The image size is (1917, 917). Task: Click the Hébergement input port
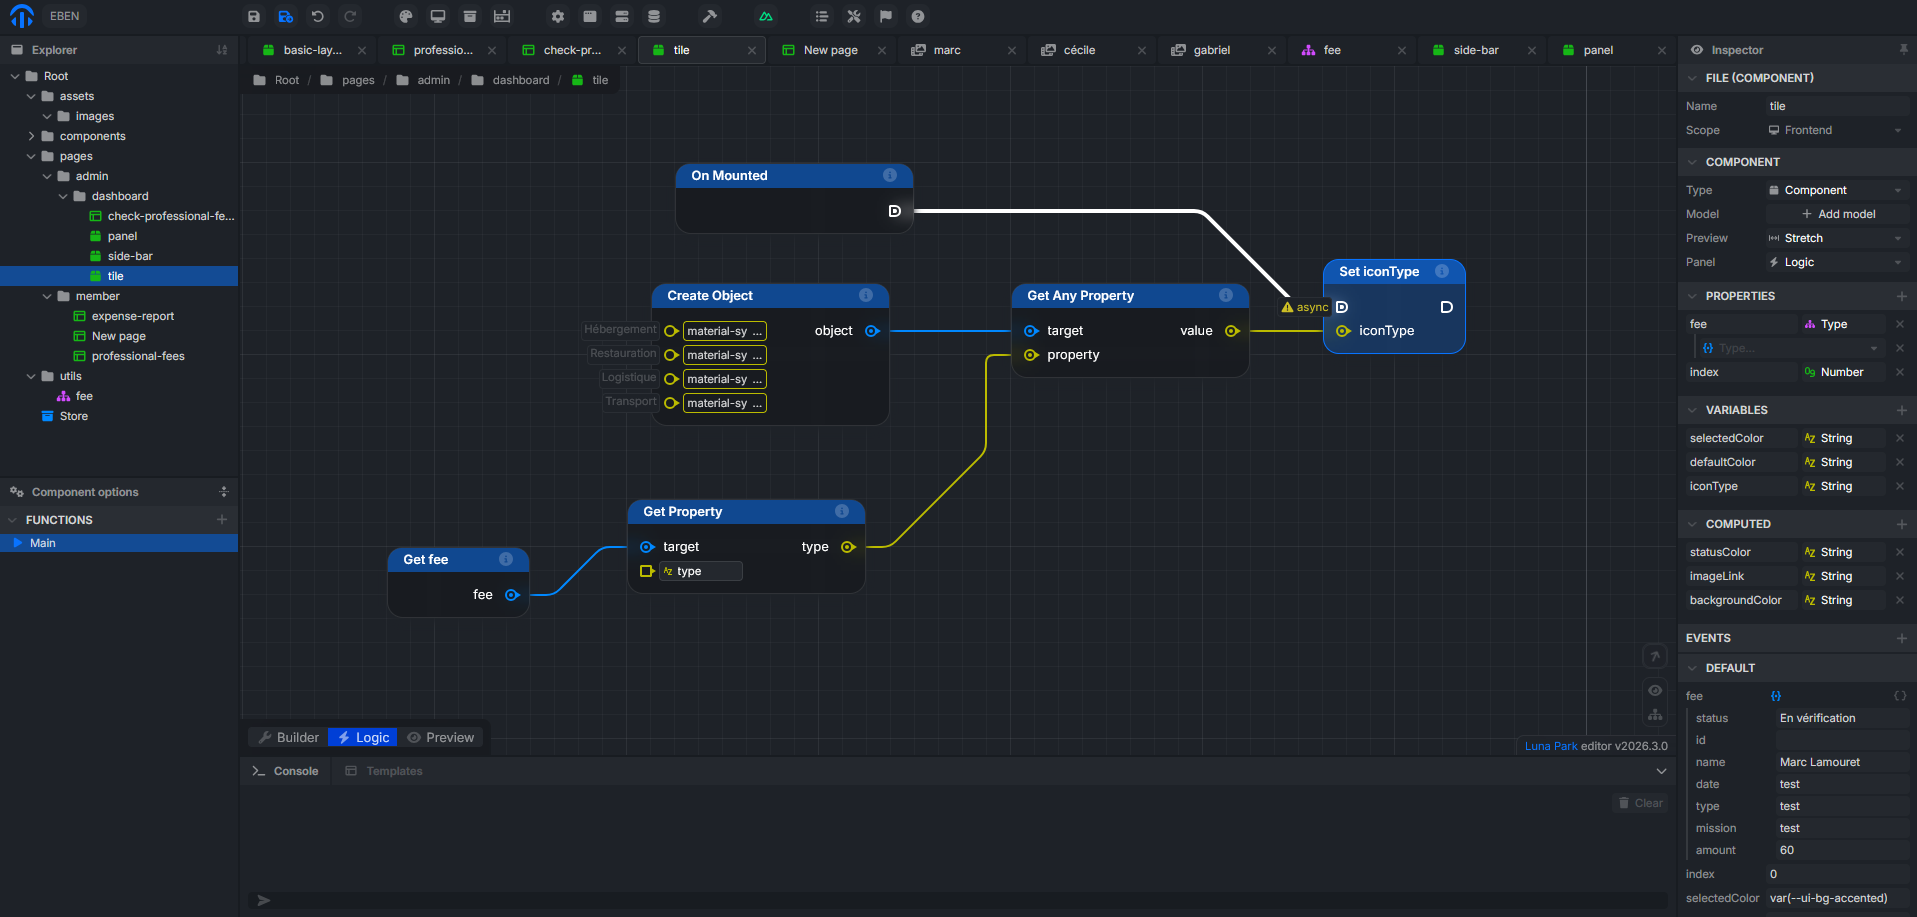click(671, 331)
